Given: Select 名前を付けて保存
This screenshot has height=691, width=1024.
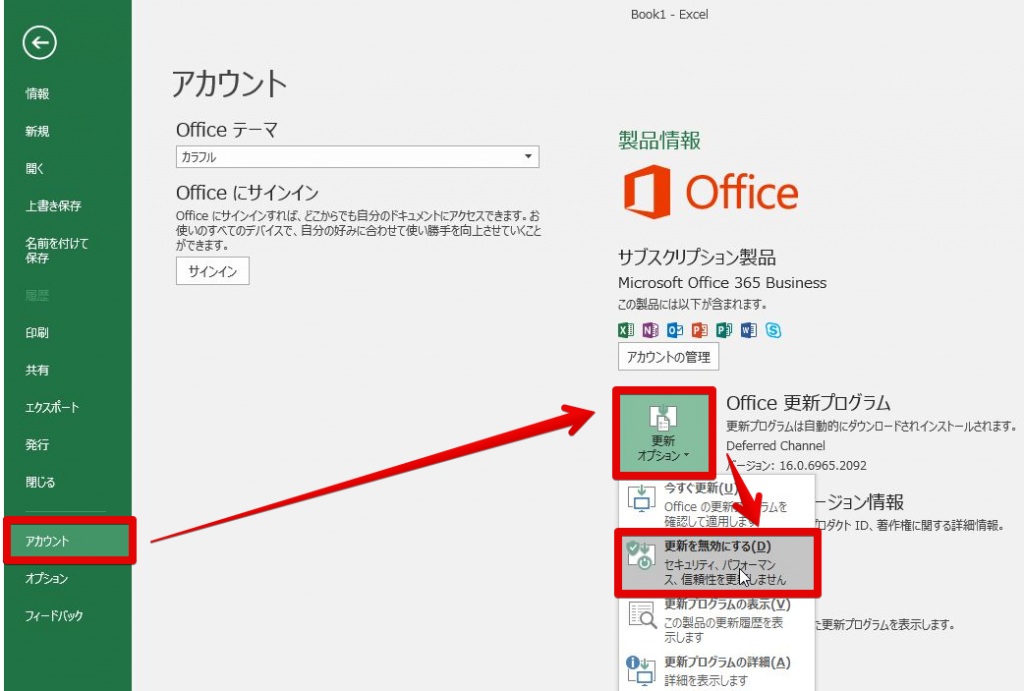Looking at the screenshot, I should tap(57, 250).
